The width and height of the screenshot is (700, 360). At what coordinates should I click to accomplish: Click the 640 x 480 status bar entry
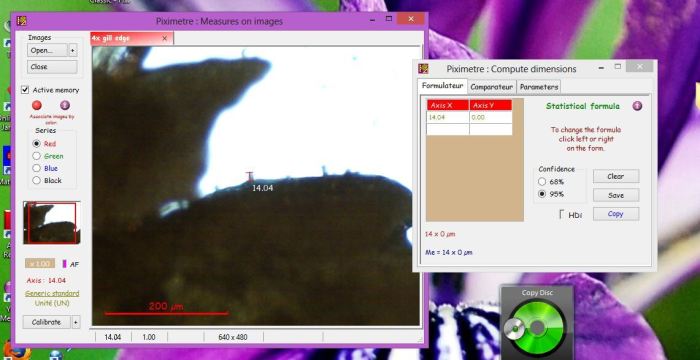click(x=233, y=337)
